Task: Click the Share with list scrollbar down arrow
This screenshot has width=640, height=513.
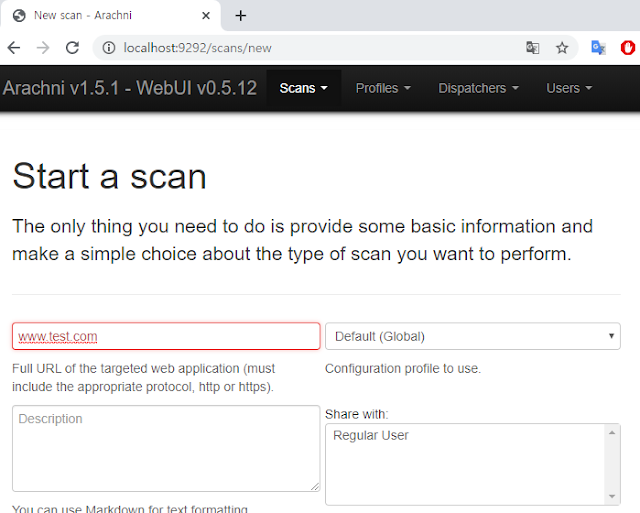Action: point(612,496)
